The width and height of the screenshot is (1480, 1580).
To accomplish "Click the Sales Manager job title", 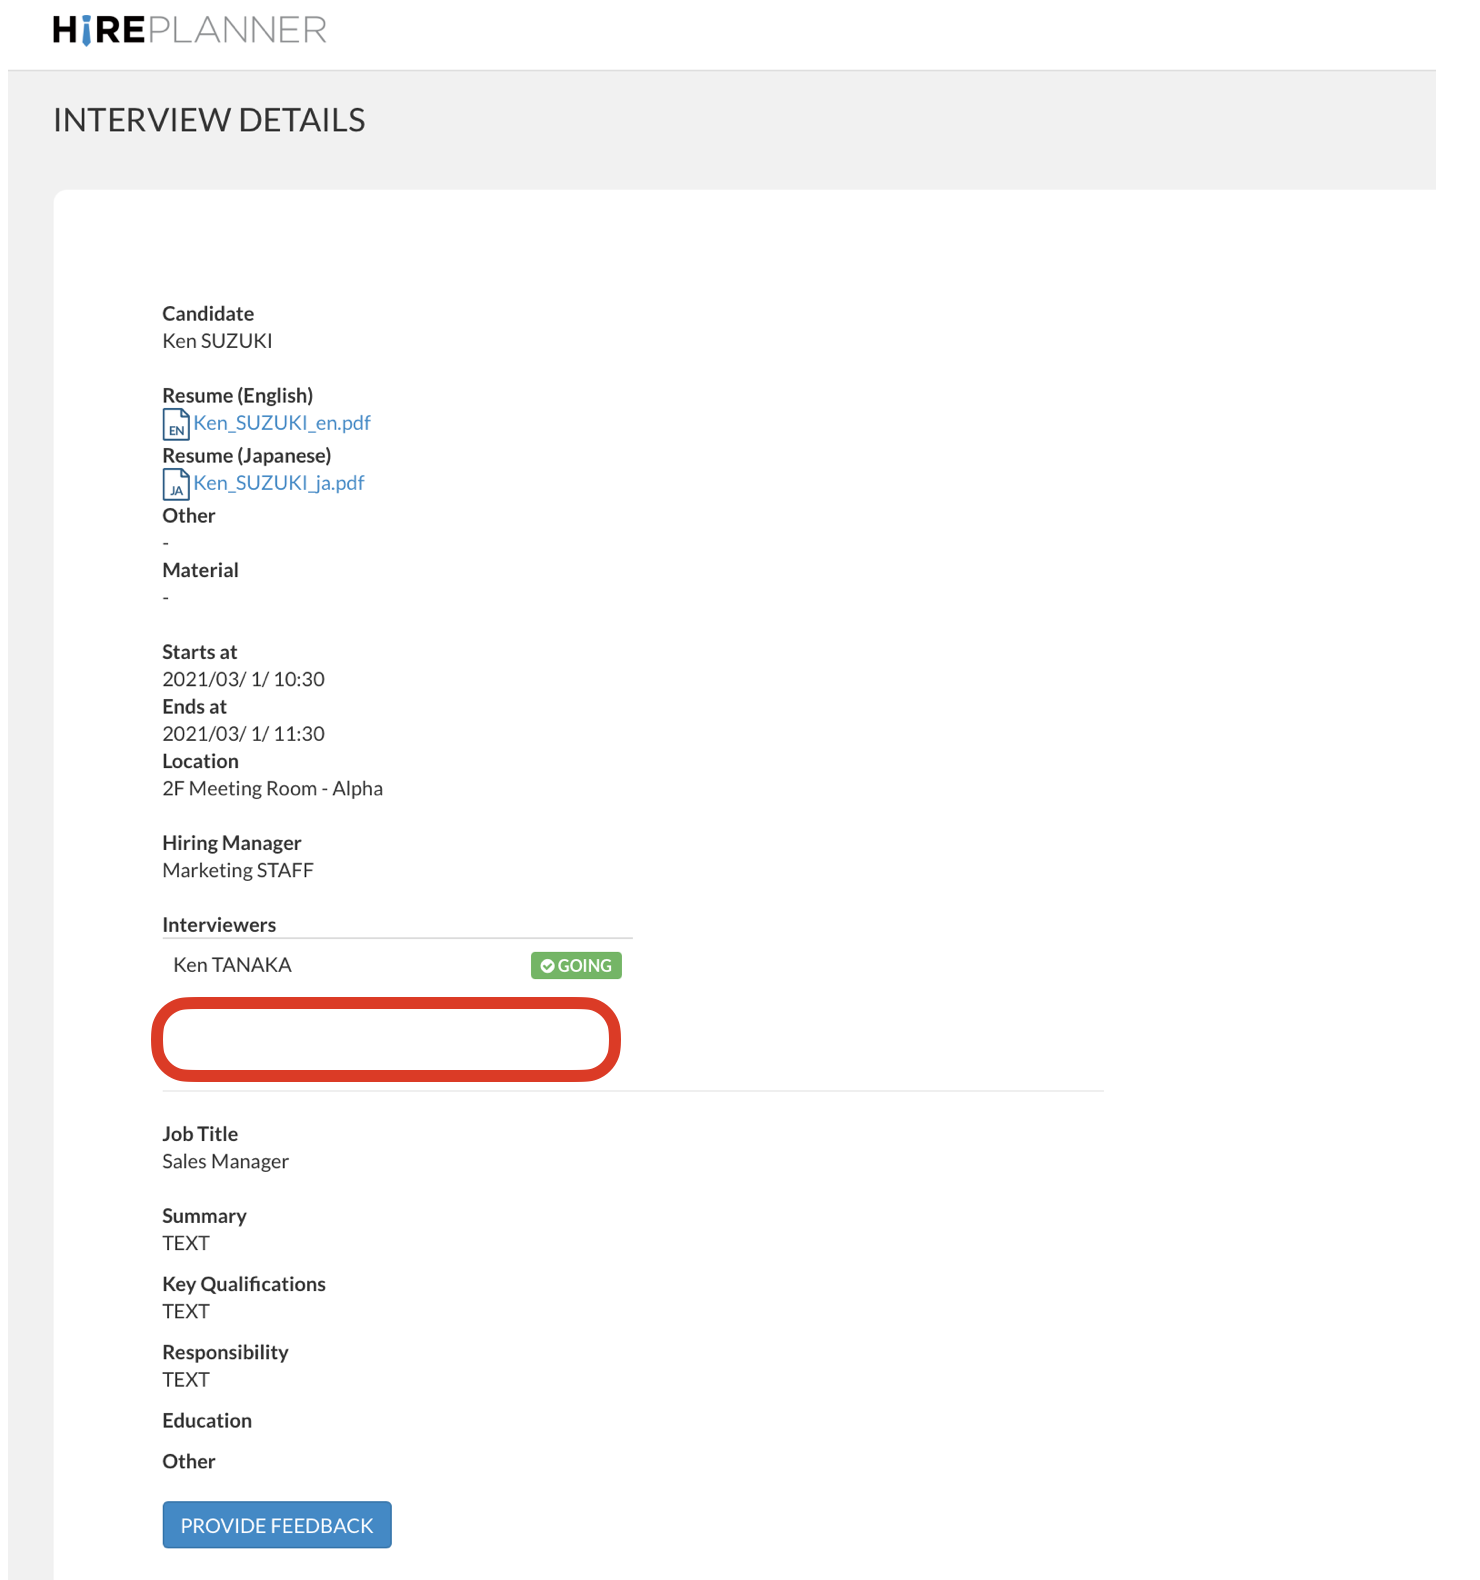I will tap(225, 1162).
